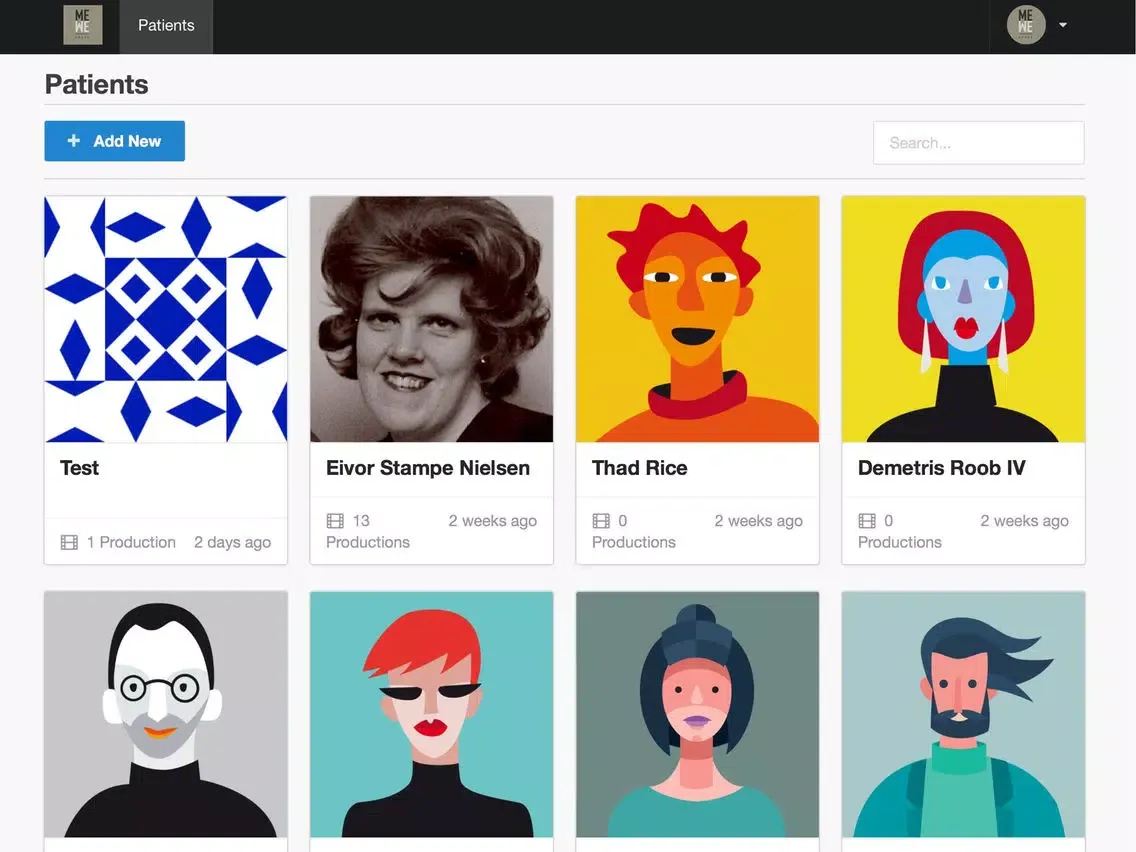Expand the user account dropdown caret
The width and height of the screenshot is (1136, 852).
tap(1062, 26)
